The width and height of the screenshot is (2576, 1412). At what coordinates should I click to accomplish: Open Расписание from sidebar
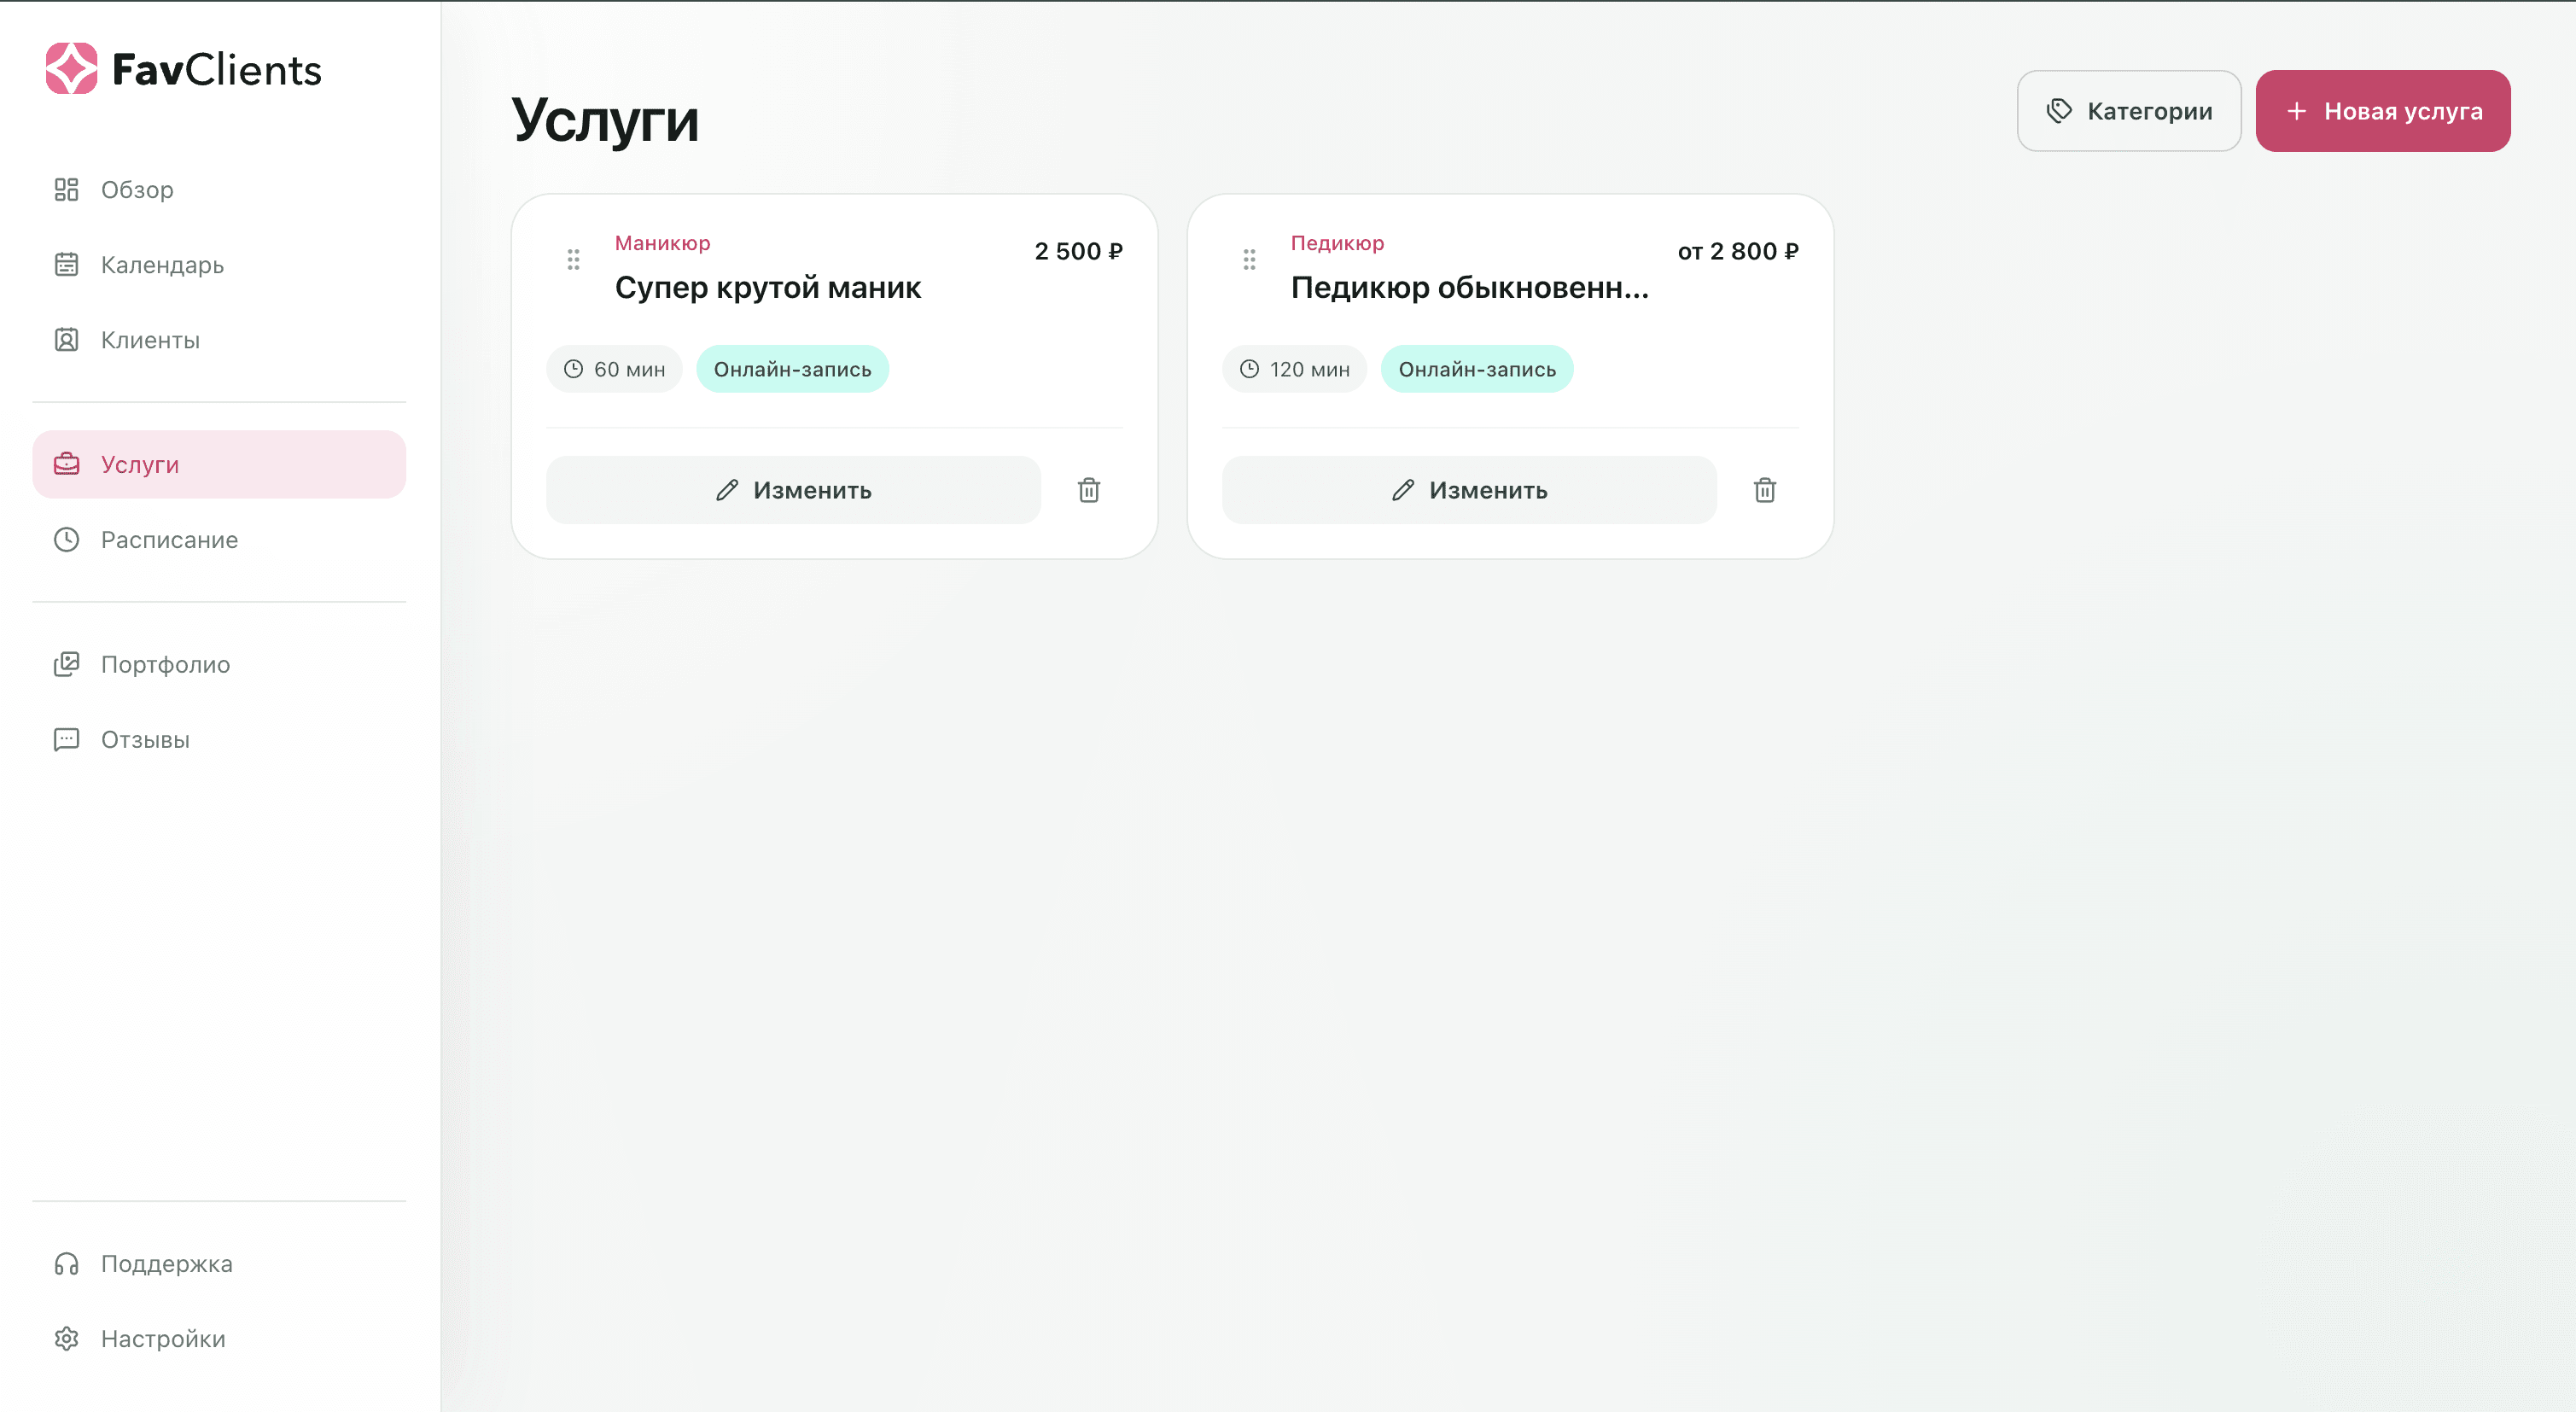tap(219, 540)
